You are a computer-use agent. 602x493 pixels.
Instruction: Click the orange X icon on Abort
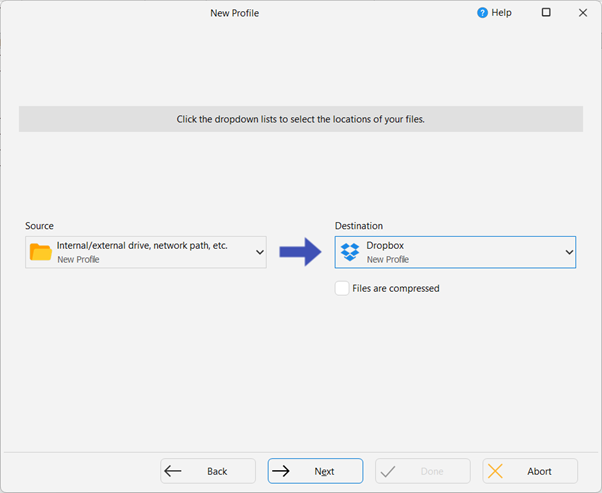tap(496, 471)
